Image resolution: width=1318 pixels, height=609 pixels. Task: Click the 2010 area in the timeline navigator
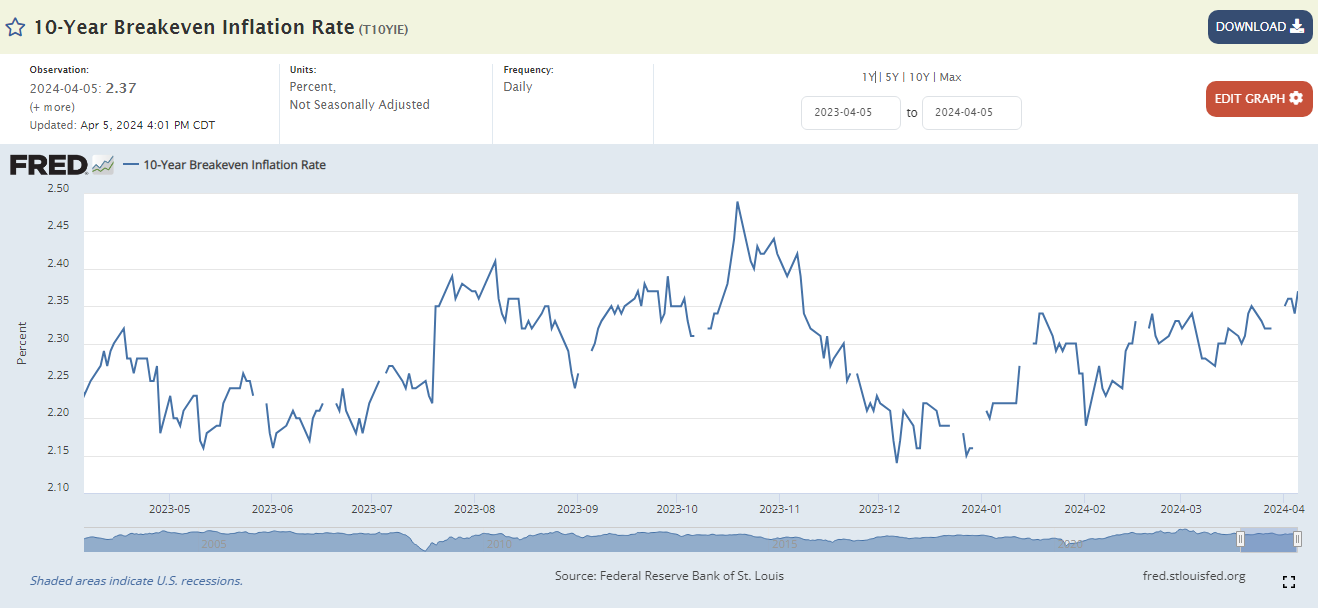coord(499,543)
